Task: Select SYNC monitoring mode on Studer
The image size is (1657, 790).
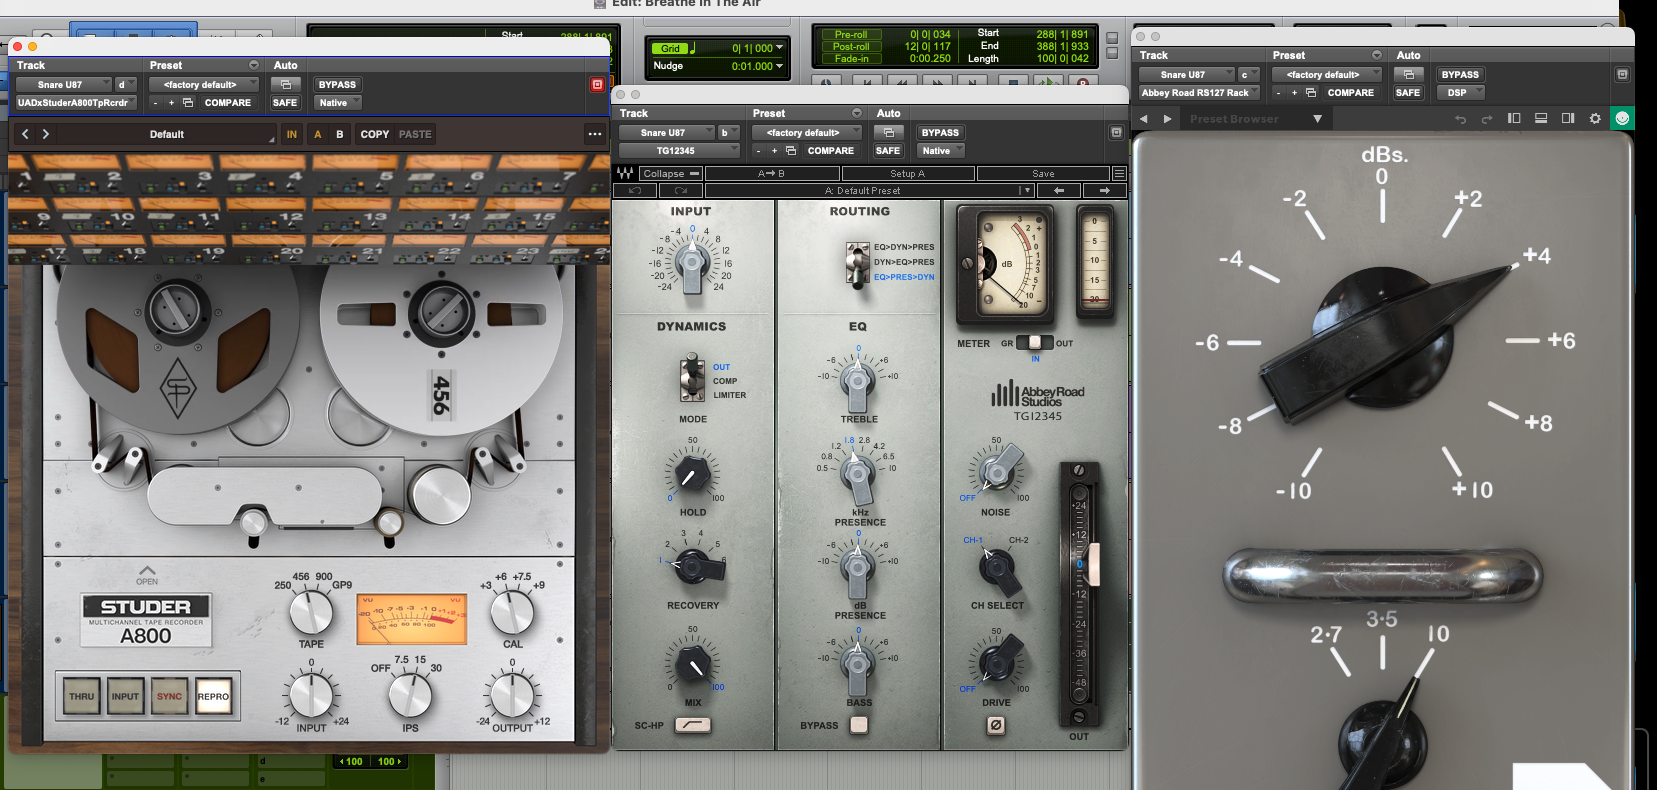Action: pyautogui.click(x=169, y=696)
